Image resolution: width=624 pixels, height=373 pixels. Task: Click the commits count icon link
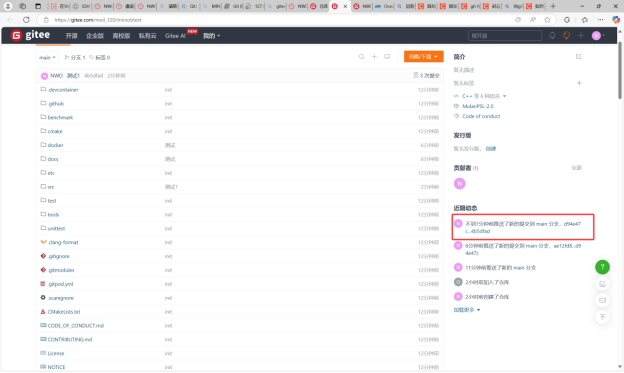tap(426, 75)
